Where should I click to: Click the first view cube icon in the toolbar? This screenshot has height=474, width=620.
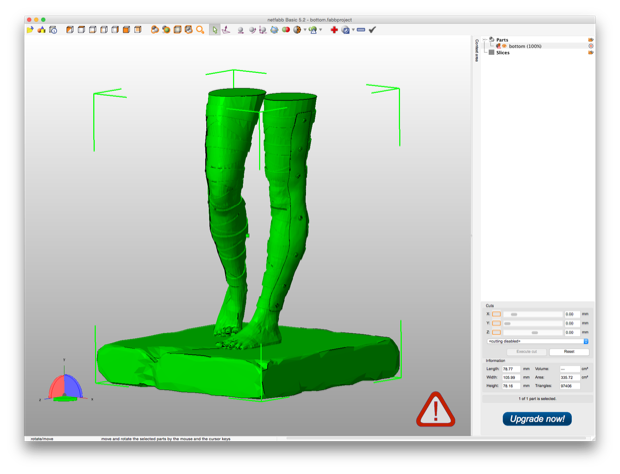70,30
